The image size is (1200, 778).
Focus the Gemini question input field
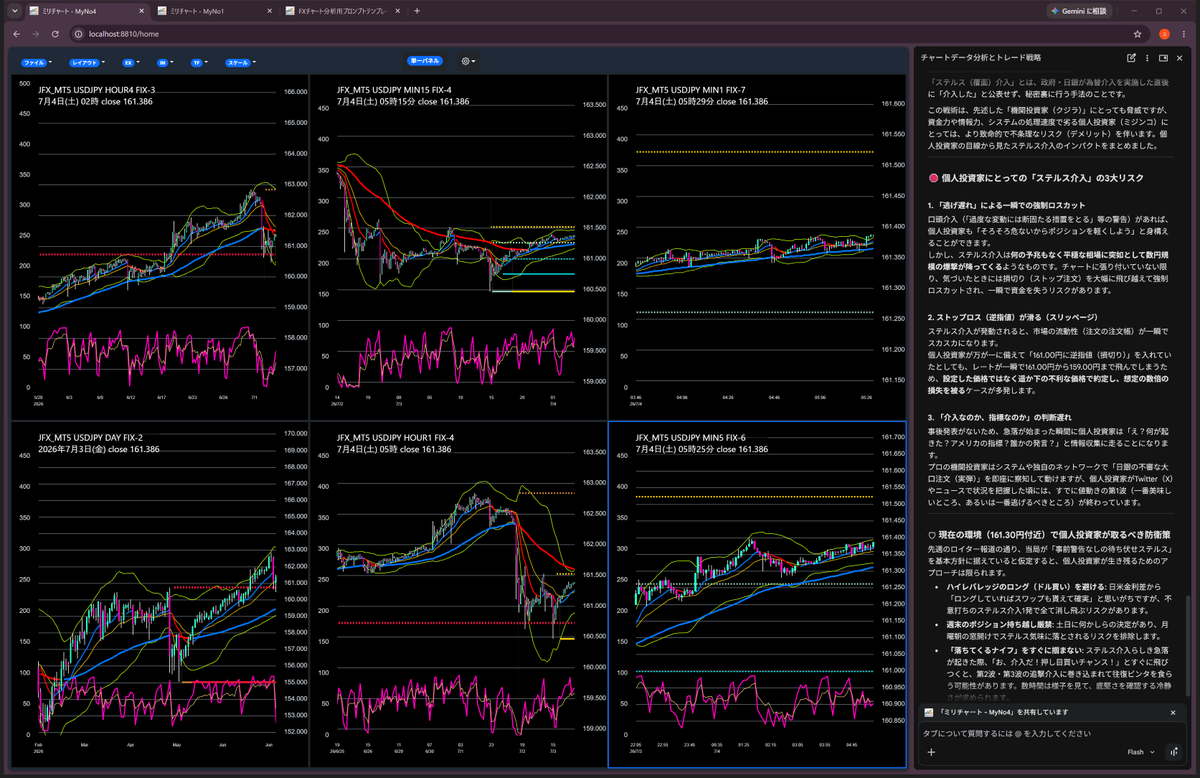[x=1050, y=733]
